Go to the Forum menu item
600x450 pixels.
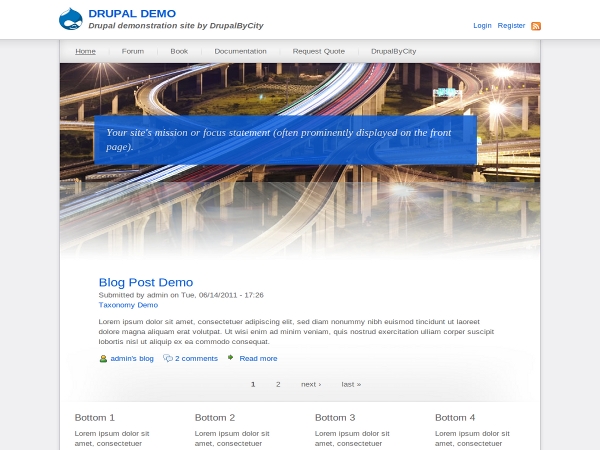point(133,51)
